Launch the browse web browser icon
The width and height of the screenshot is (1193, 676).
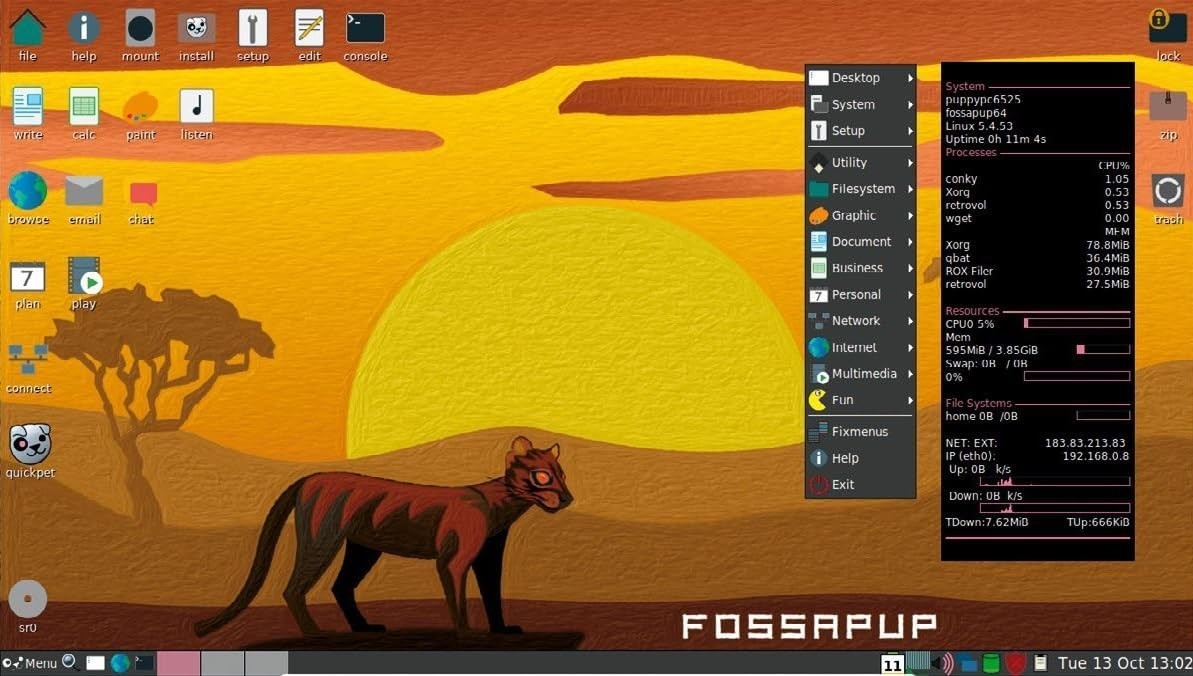[27, 190]
